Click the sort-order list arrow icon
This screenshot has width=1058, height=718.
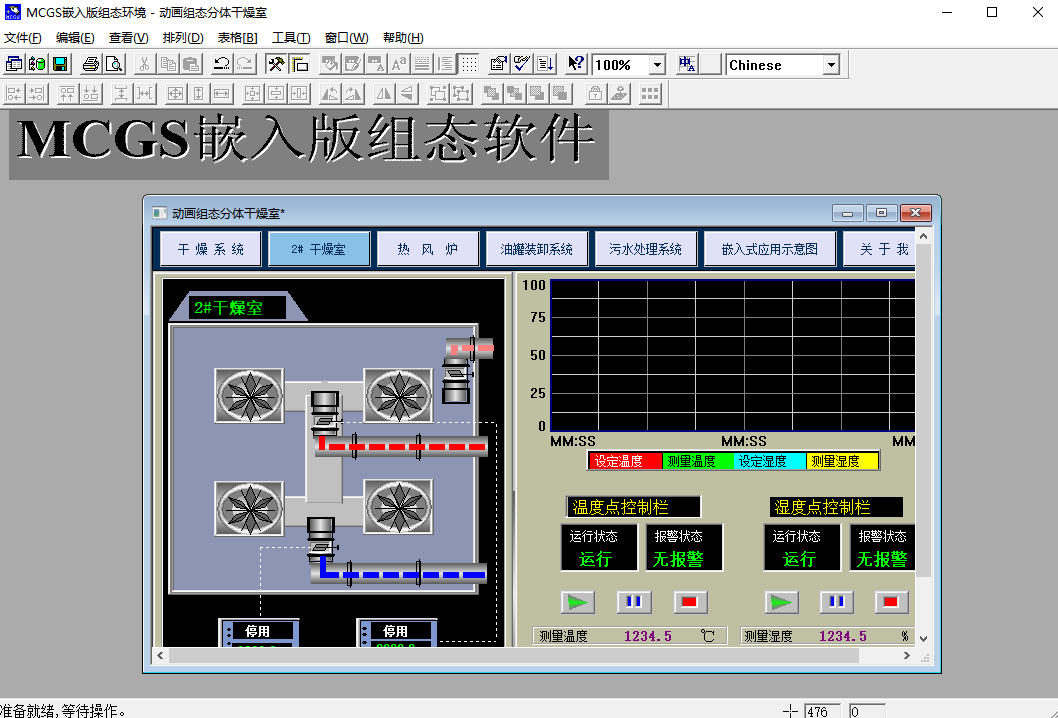pyautogui.click(x=545, y=64)
